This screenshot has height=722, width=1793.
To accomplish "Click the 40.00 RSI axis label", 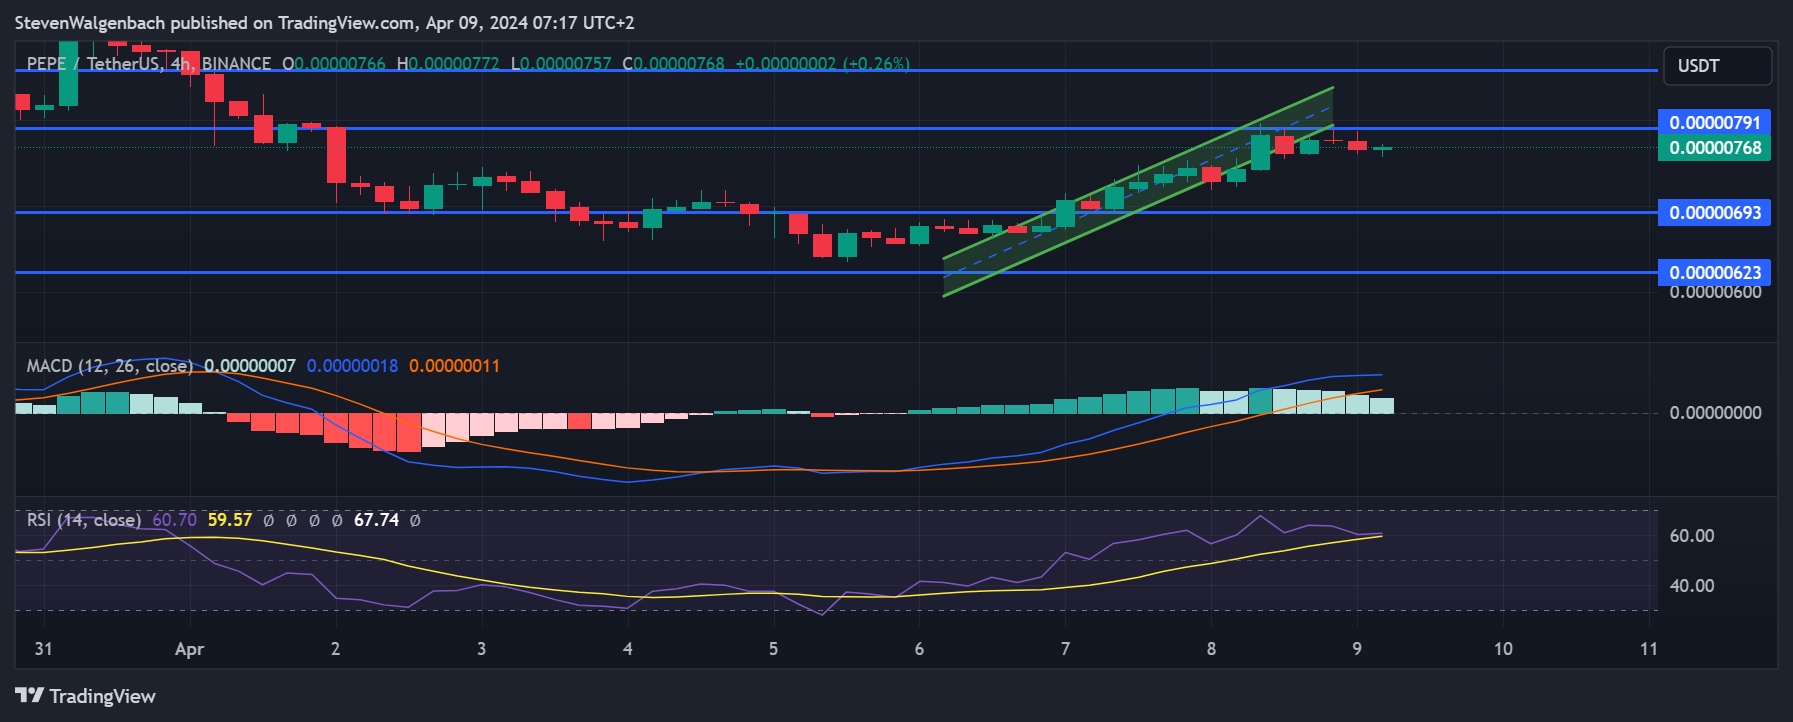I will coord(1691,586).
